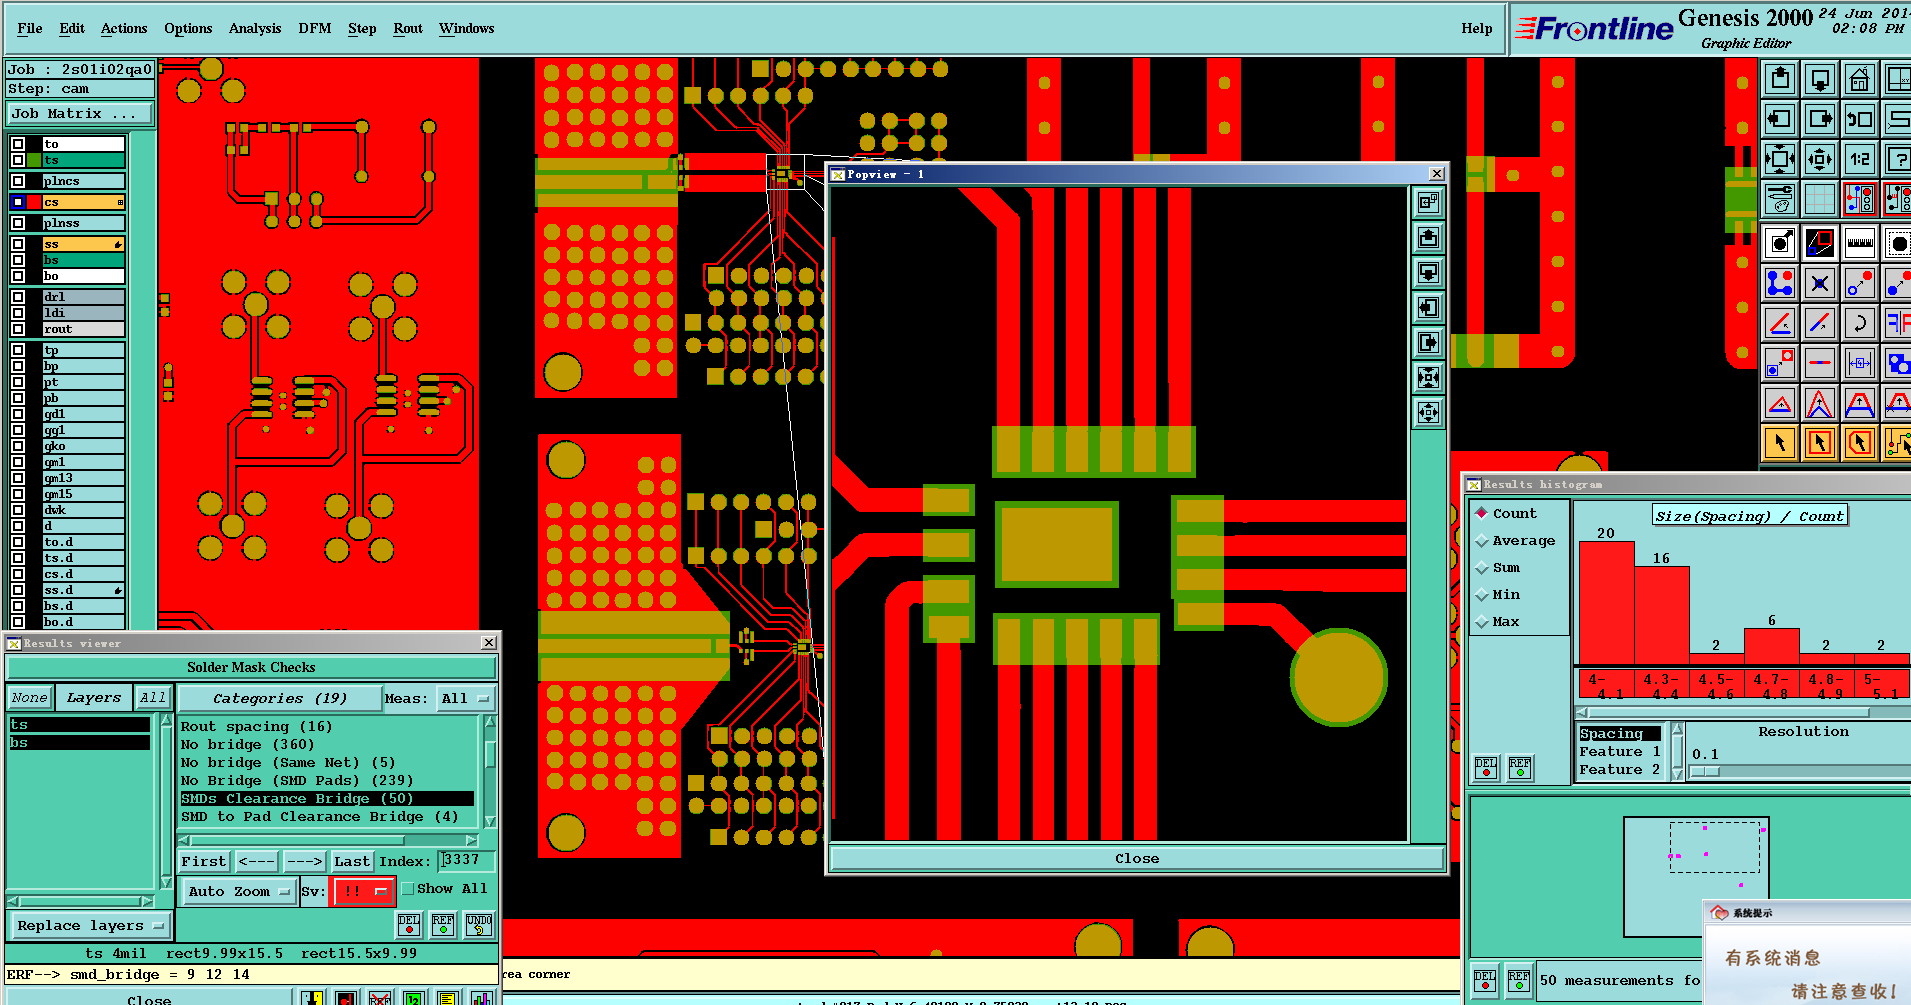1911x1005 pixels.
Task: Toggle visibility checkbox for drl layer
Action: click(x=18, y=296)
